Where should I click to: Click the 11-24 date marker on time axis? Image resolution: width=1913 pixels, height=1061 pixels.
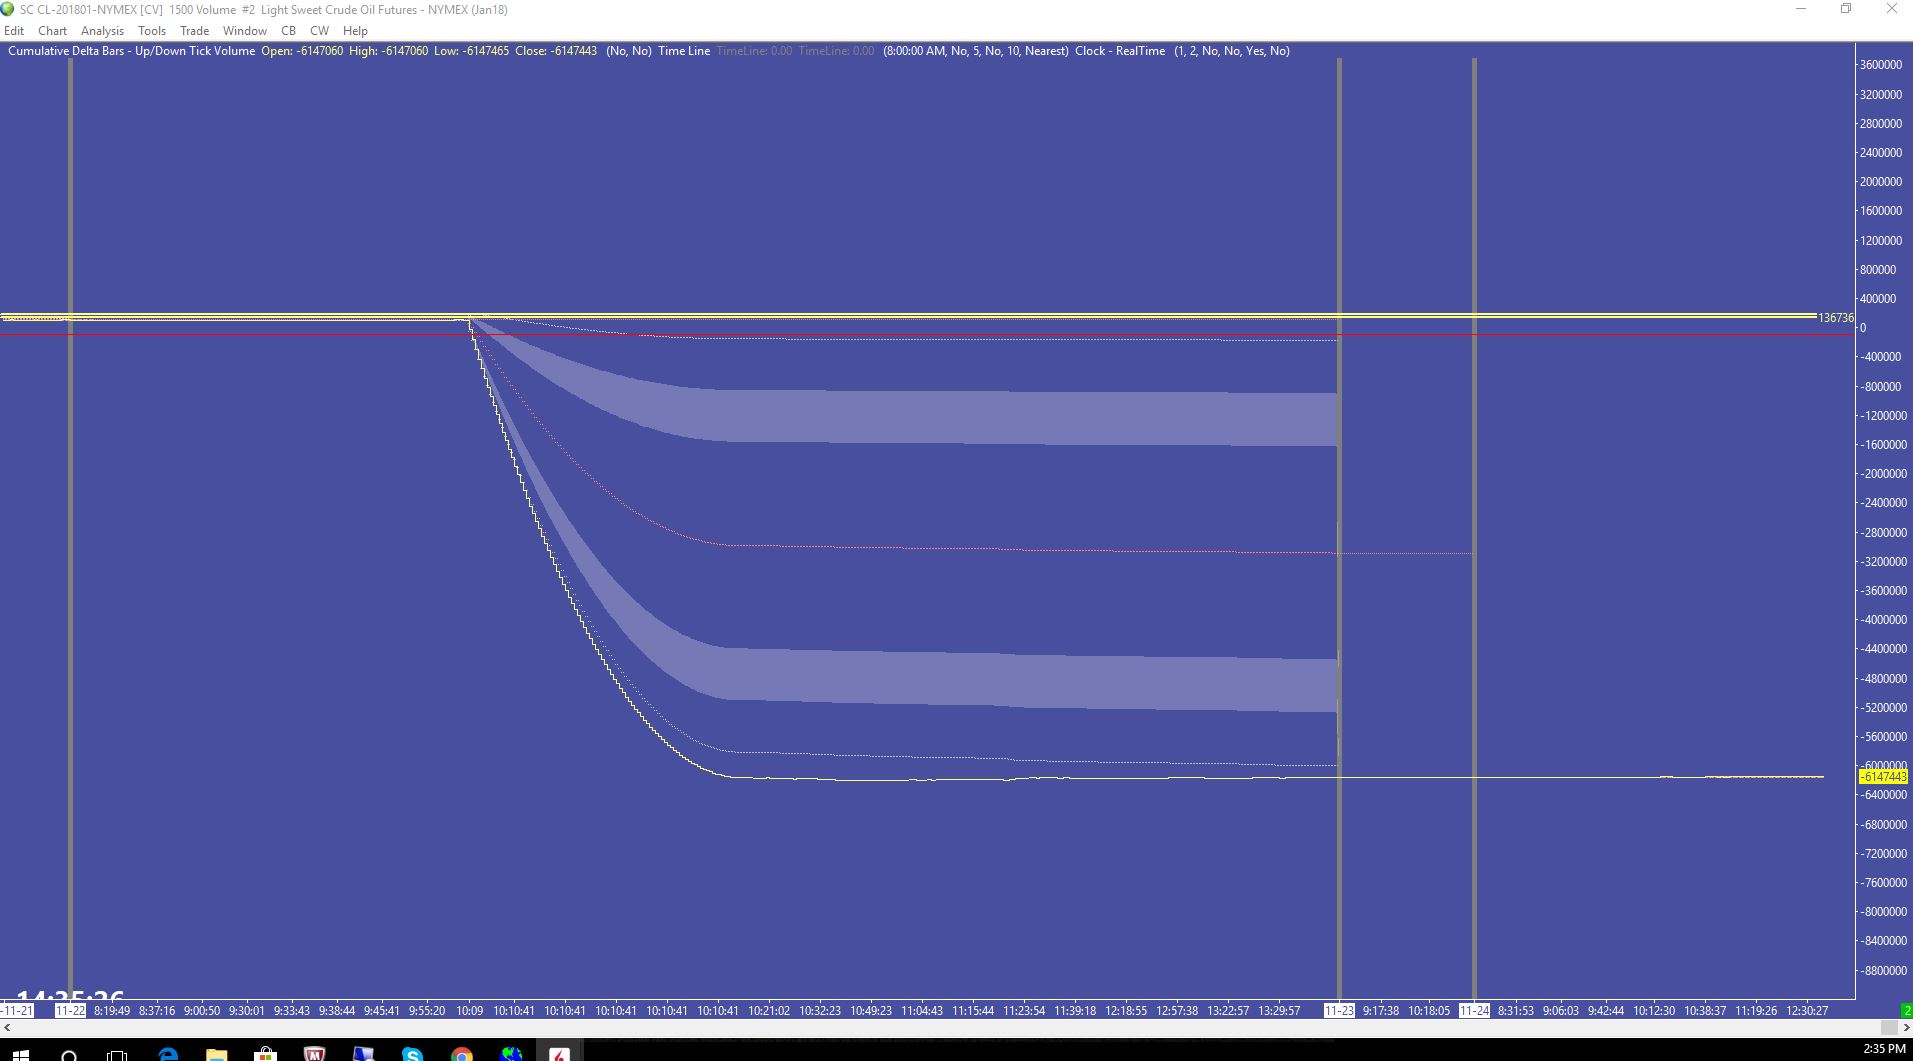pos(1474,1010)
